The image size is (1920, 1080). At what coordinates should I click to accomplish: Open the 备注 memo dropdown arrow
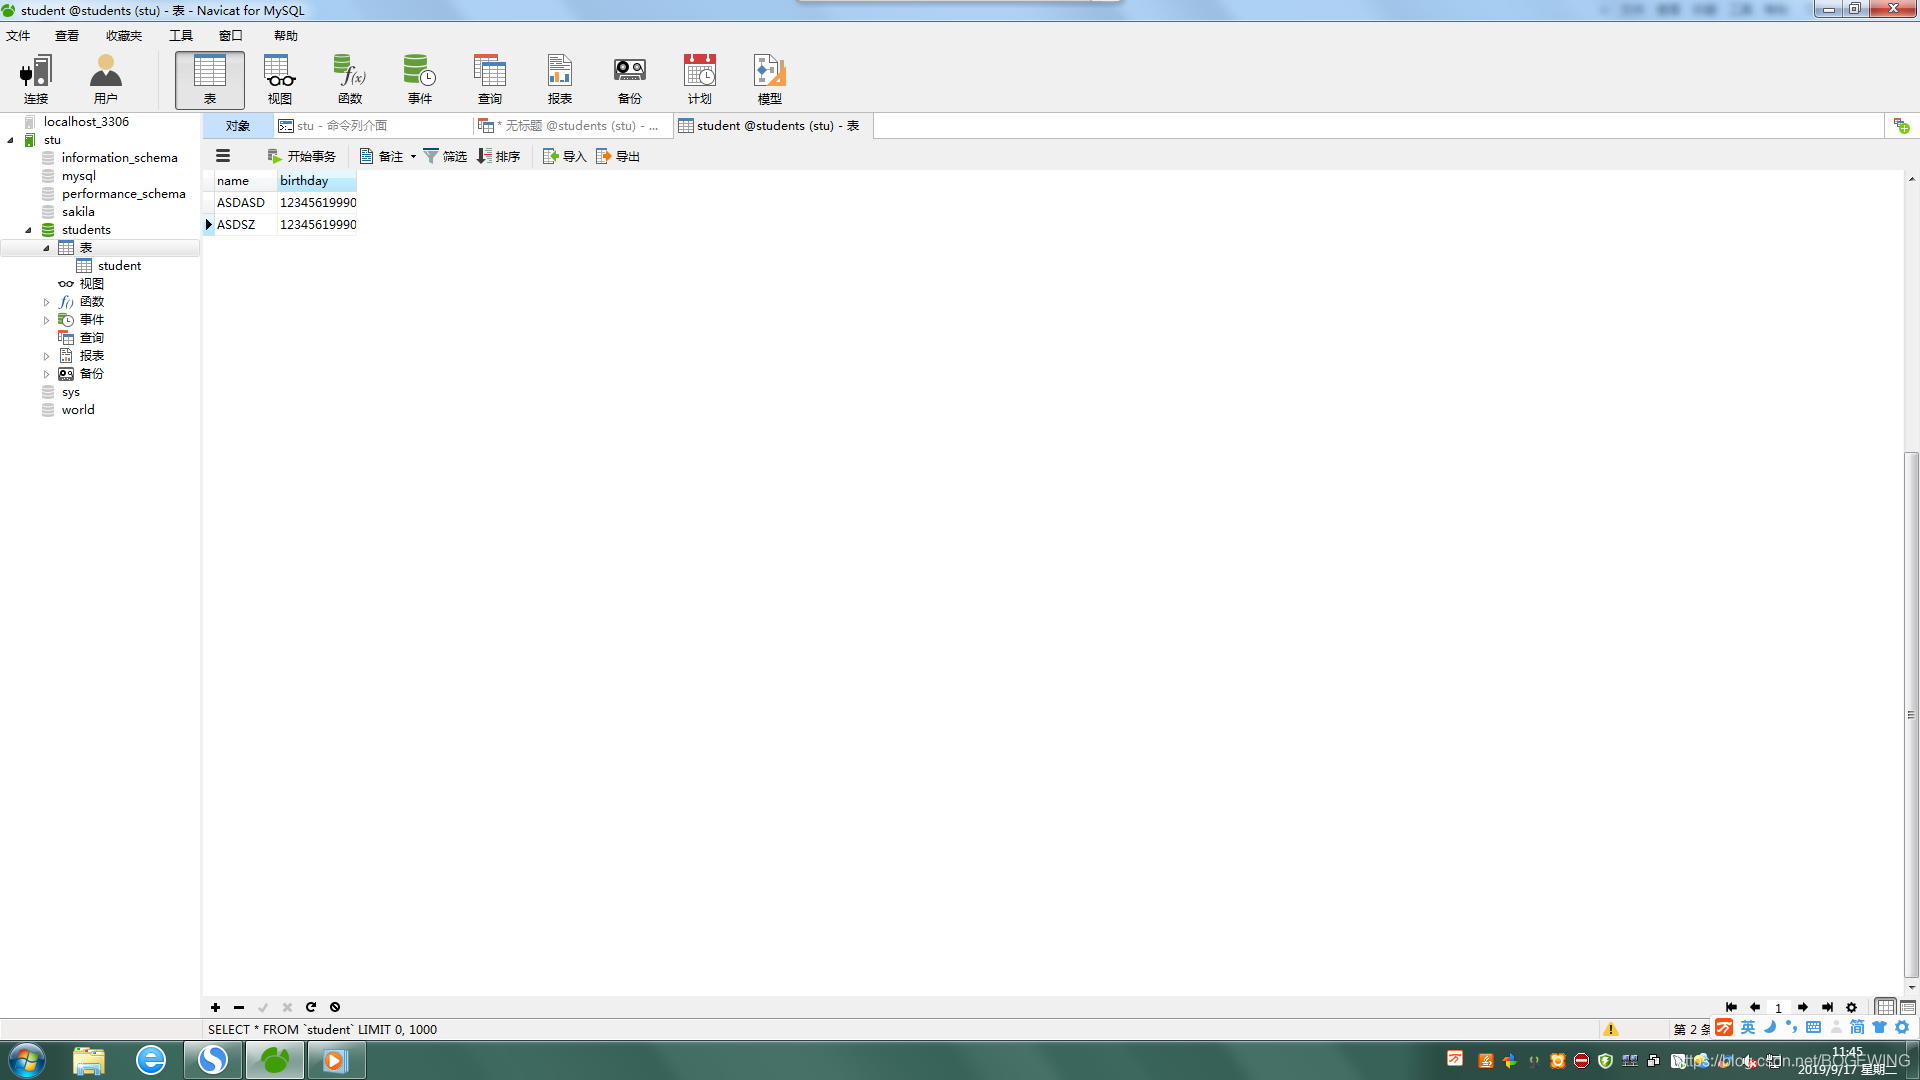(x=413, y=157)
